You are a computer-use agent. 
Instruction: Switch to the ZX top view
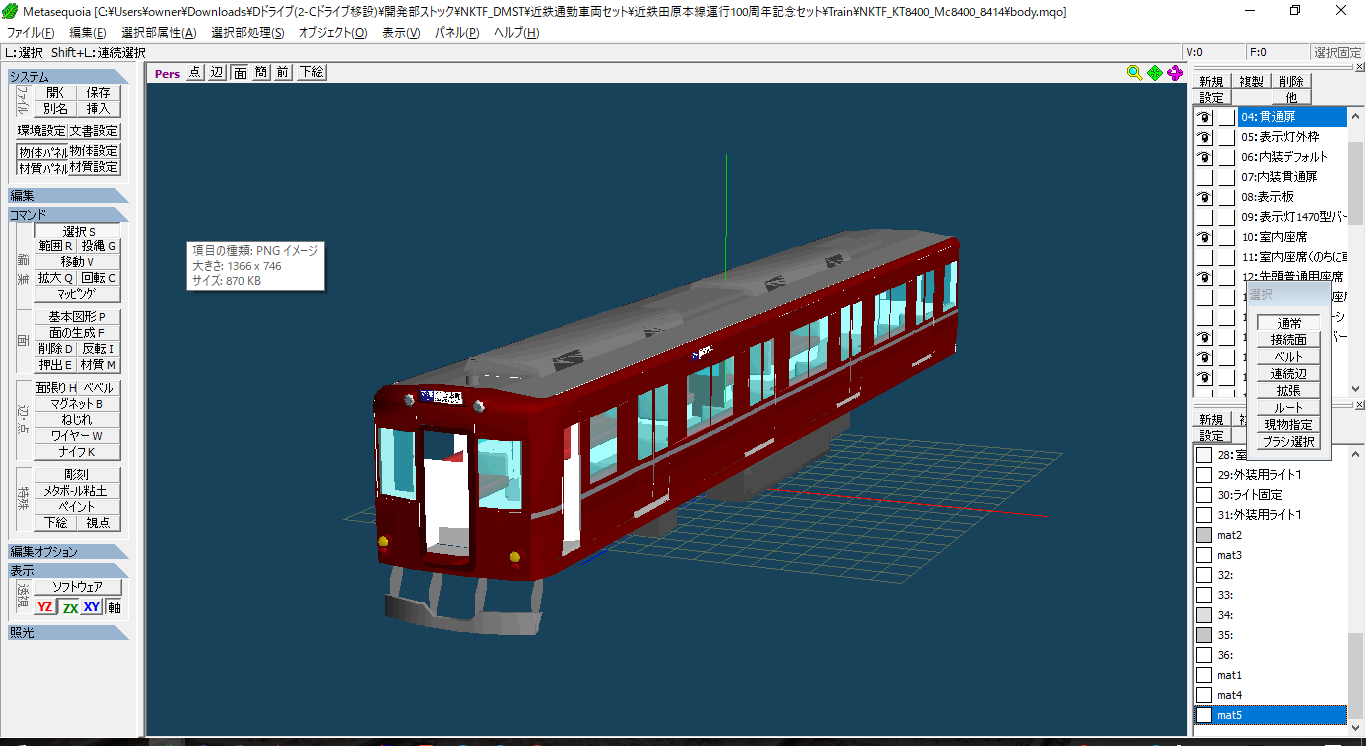point(69,607)
